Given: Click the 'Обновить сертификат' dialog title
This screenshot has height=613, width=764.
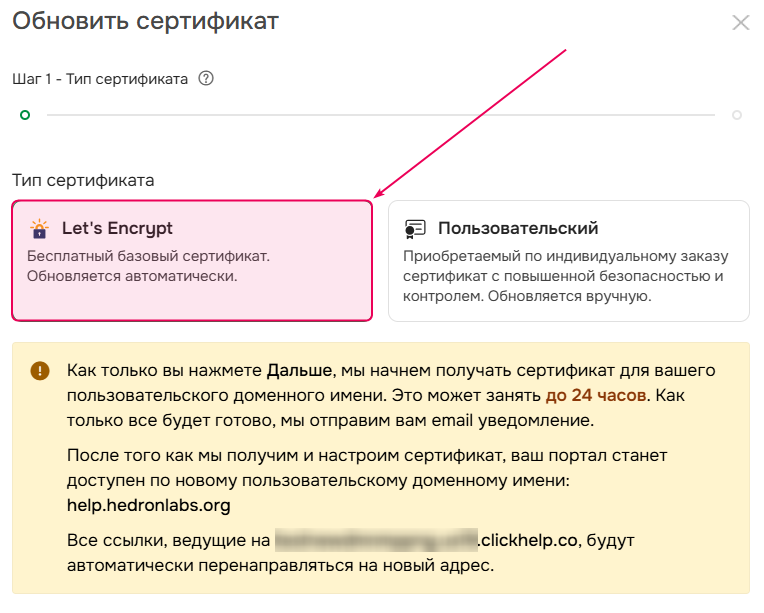Looking at the screenshot, I should point(145,21).
